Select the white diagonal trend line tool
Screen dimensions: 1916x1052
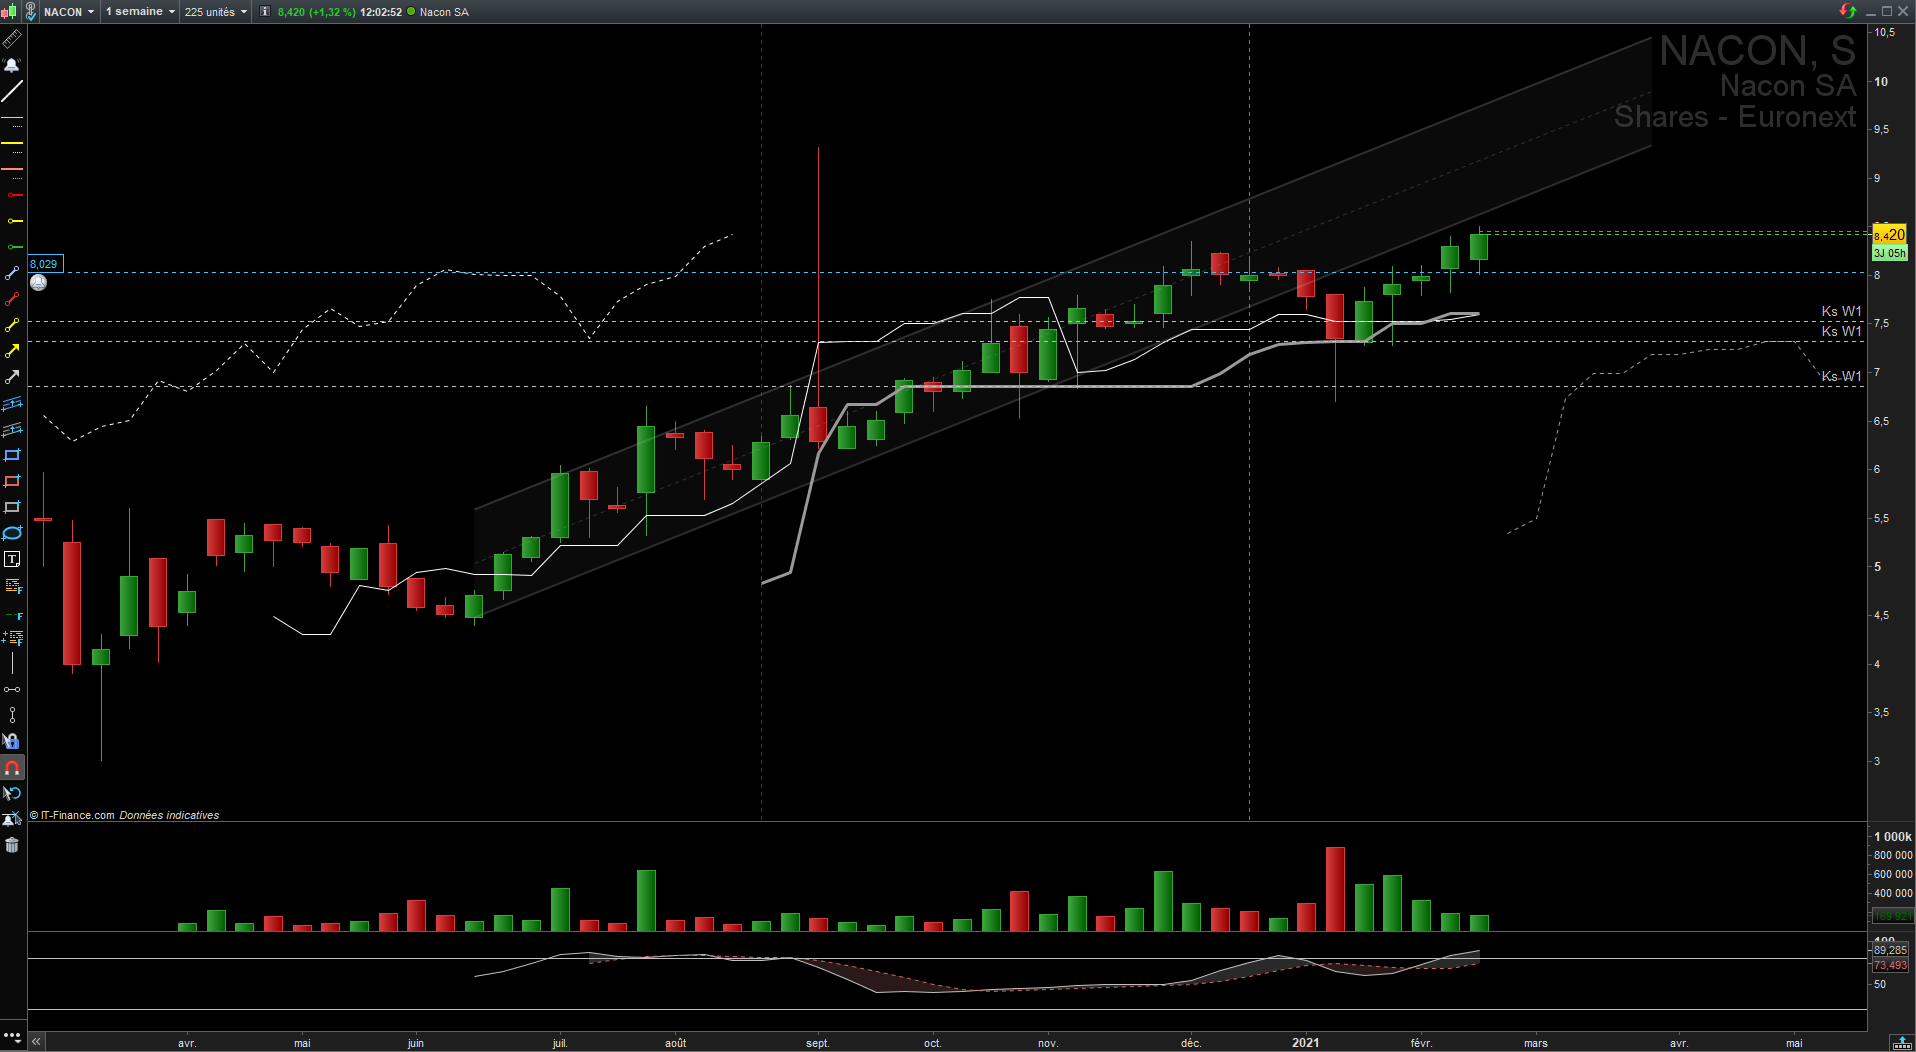click(12, 92)
